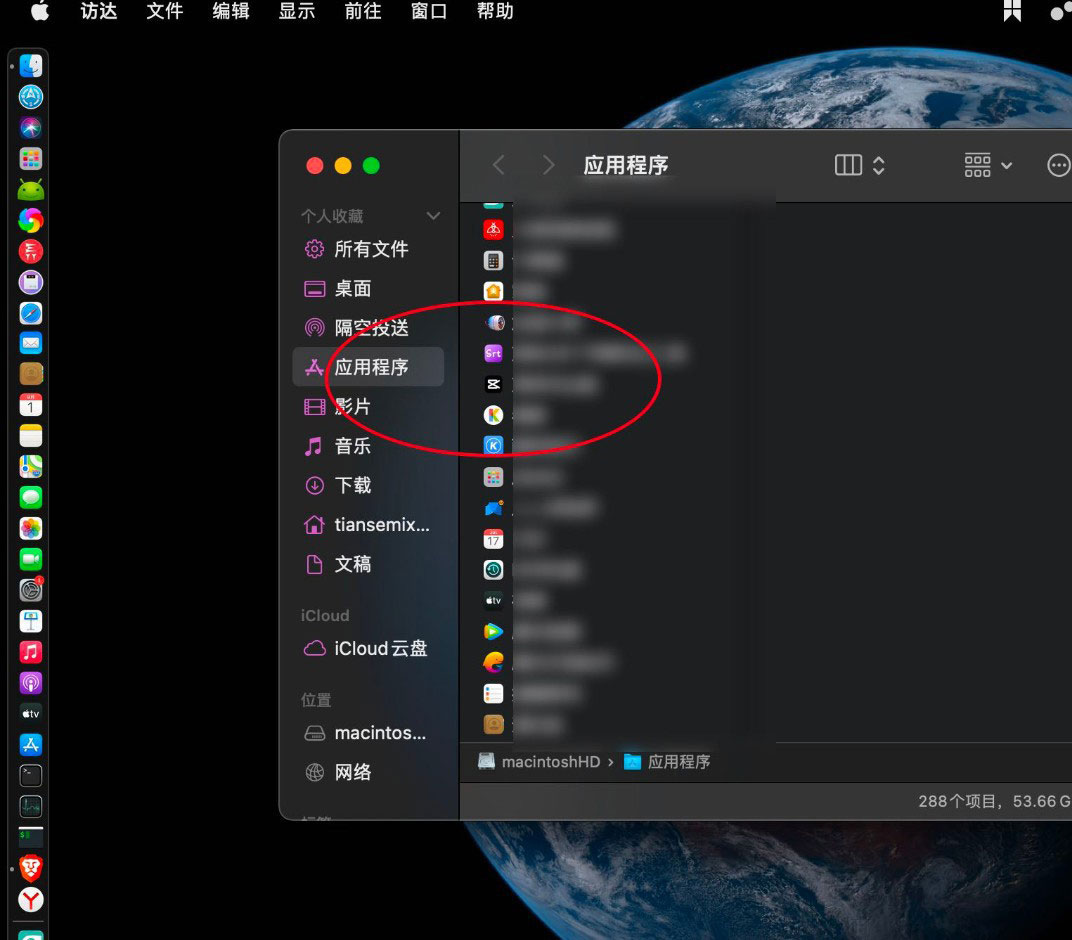1072x940 pixels.
Task: Select the Srt app icon
Action: (493, 353)
